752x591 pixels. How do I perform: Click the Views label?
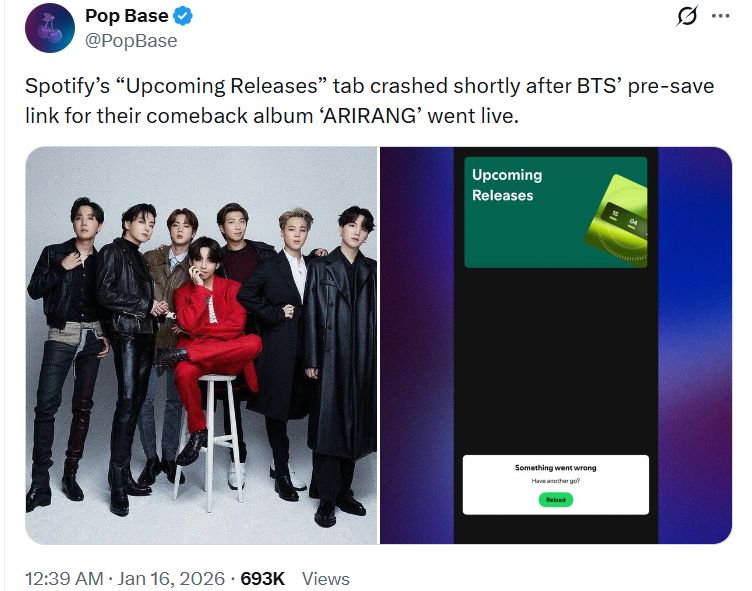[326, 579]
